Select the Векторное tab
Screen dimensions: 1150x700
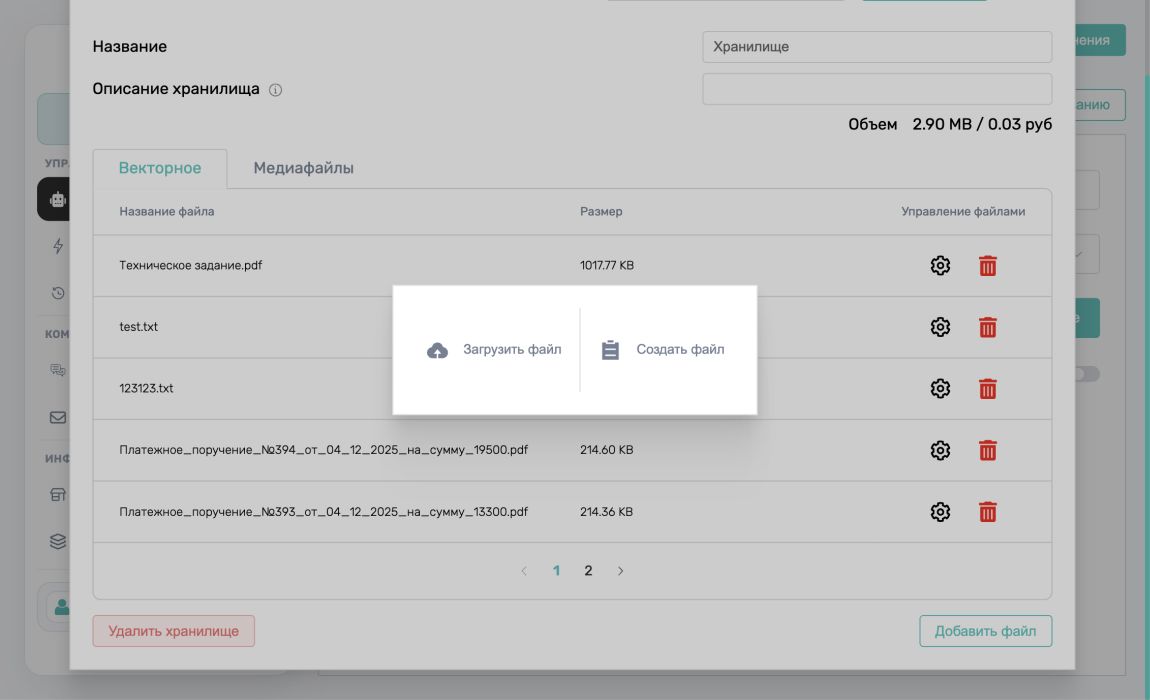click(x=160, y=168)
